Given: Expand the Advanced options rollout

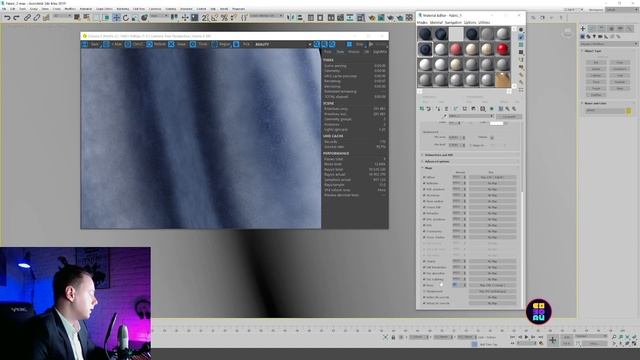Looking at the screenshot, I should point(470,162).
